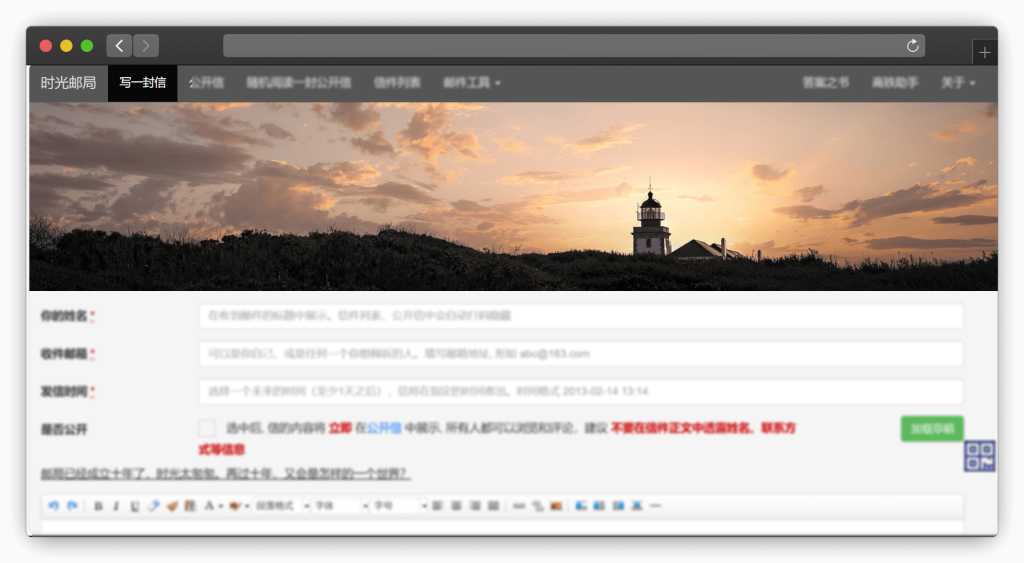
Task: Check the 是否公开 checkbox
Action: point(207,428)
